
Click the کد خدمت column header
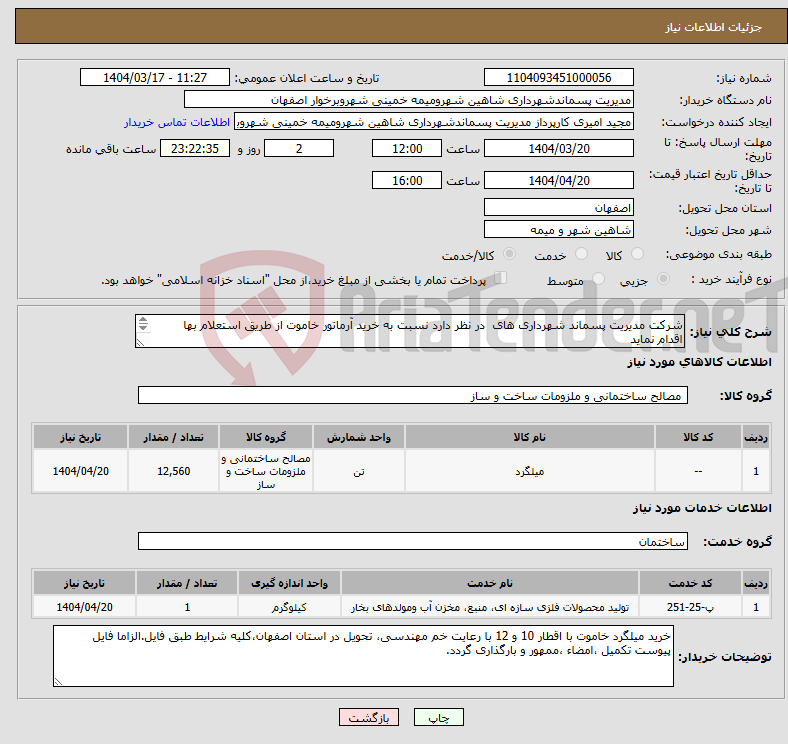click(690, 583)
